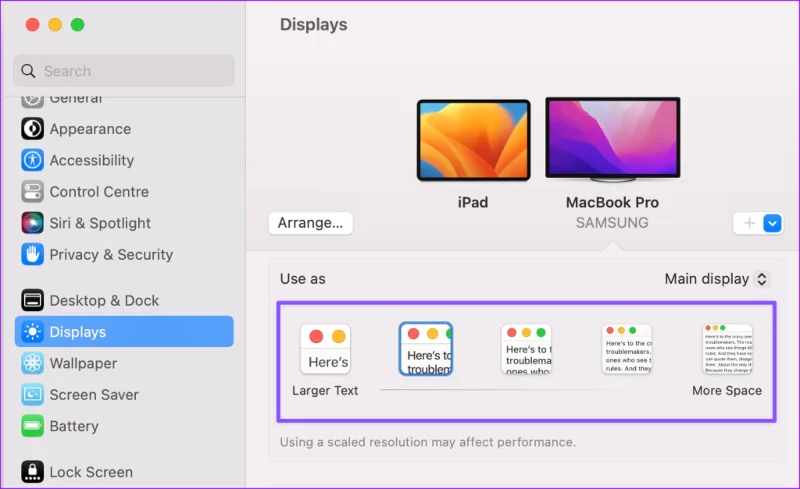
Task: Close the System Settings window
Action: click(x=33, y=25)
